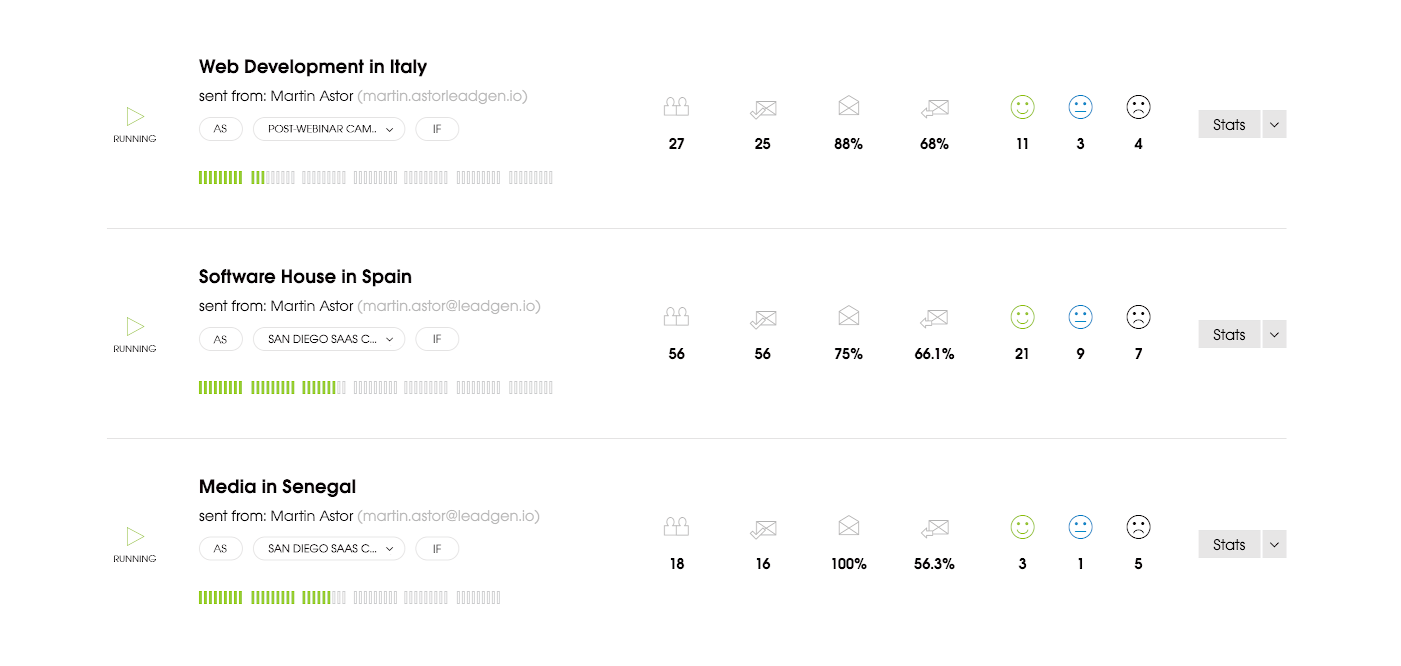This screenshot has width=1401, height=666.
Task: Click the blue neutral face icon for Media in Senegal
Action: pos(1080,527)
